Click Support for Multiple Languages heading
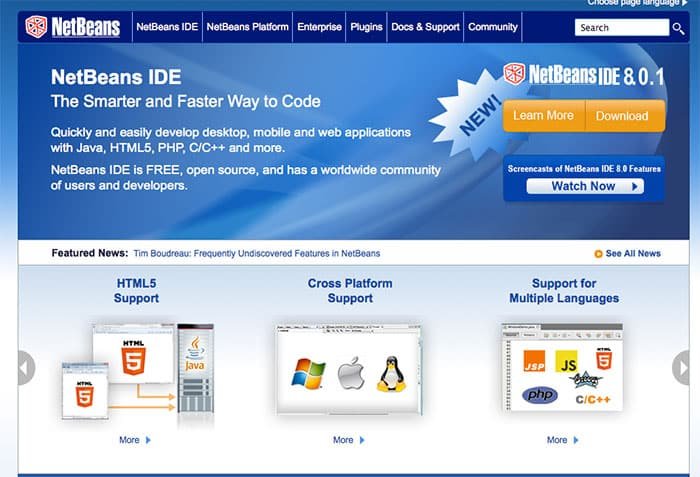Viewport: 700px width, 477px height. coord(564,291)
